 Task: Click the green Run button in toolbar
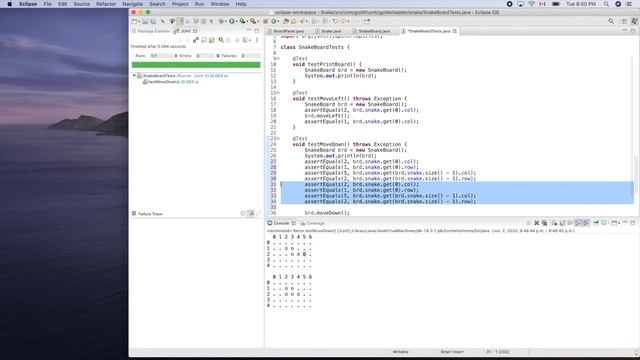tap(231, 21)
